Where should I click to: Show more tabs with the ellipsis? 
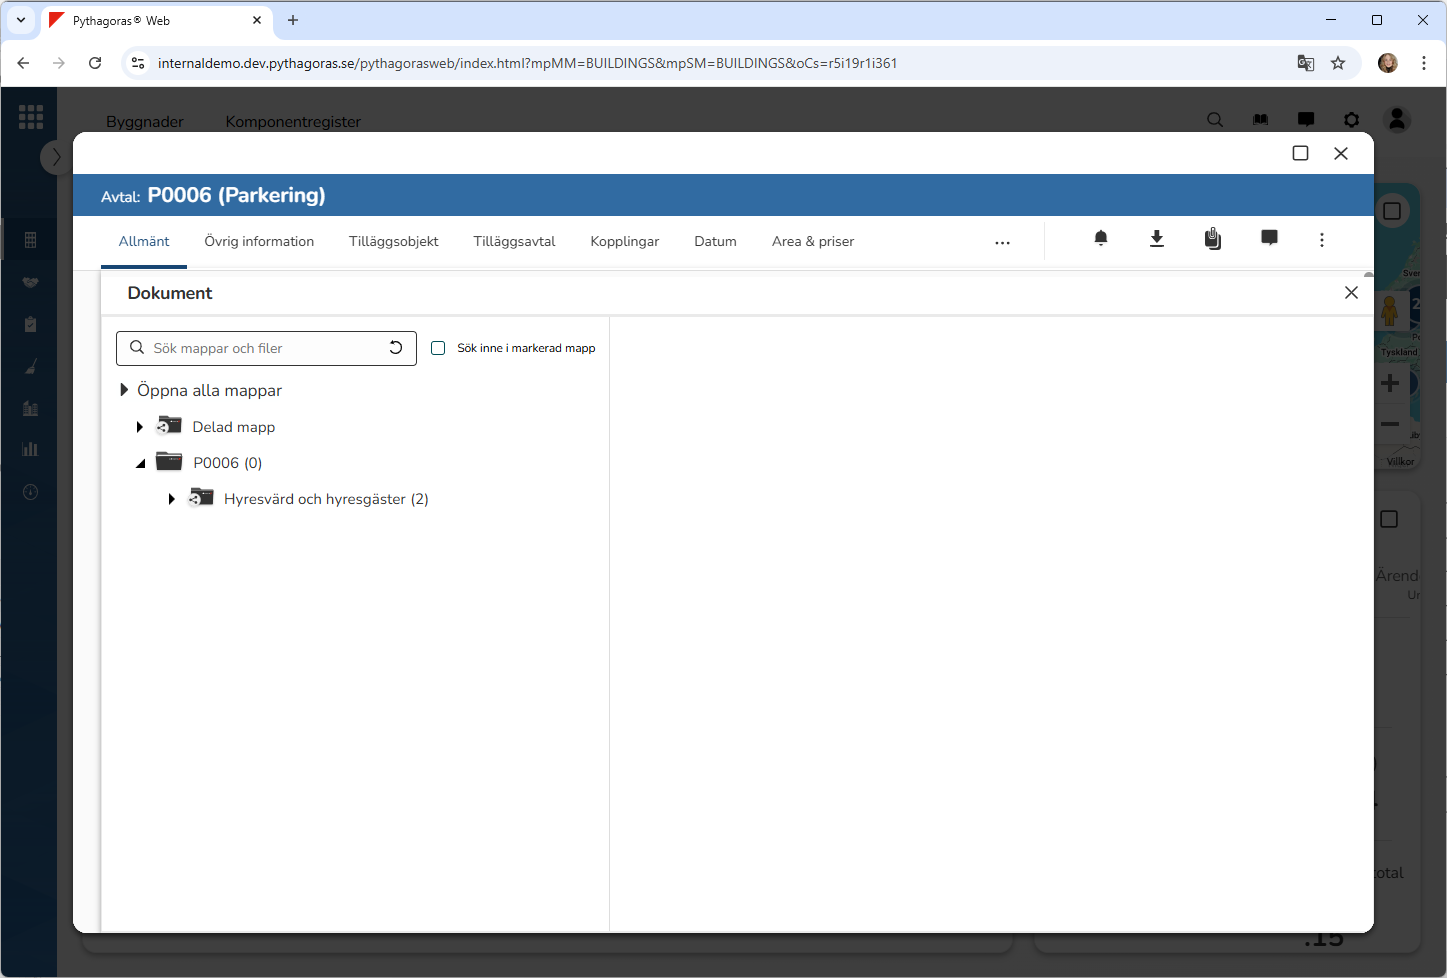click(1002, 242)
